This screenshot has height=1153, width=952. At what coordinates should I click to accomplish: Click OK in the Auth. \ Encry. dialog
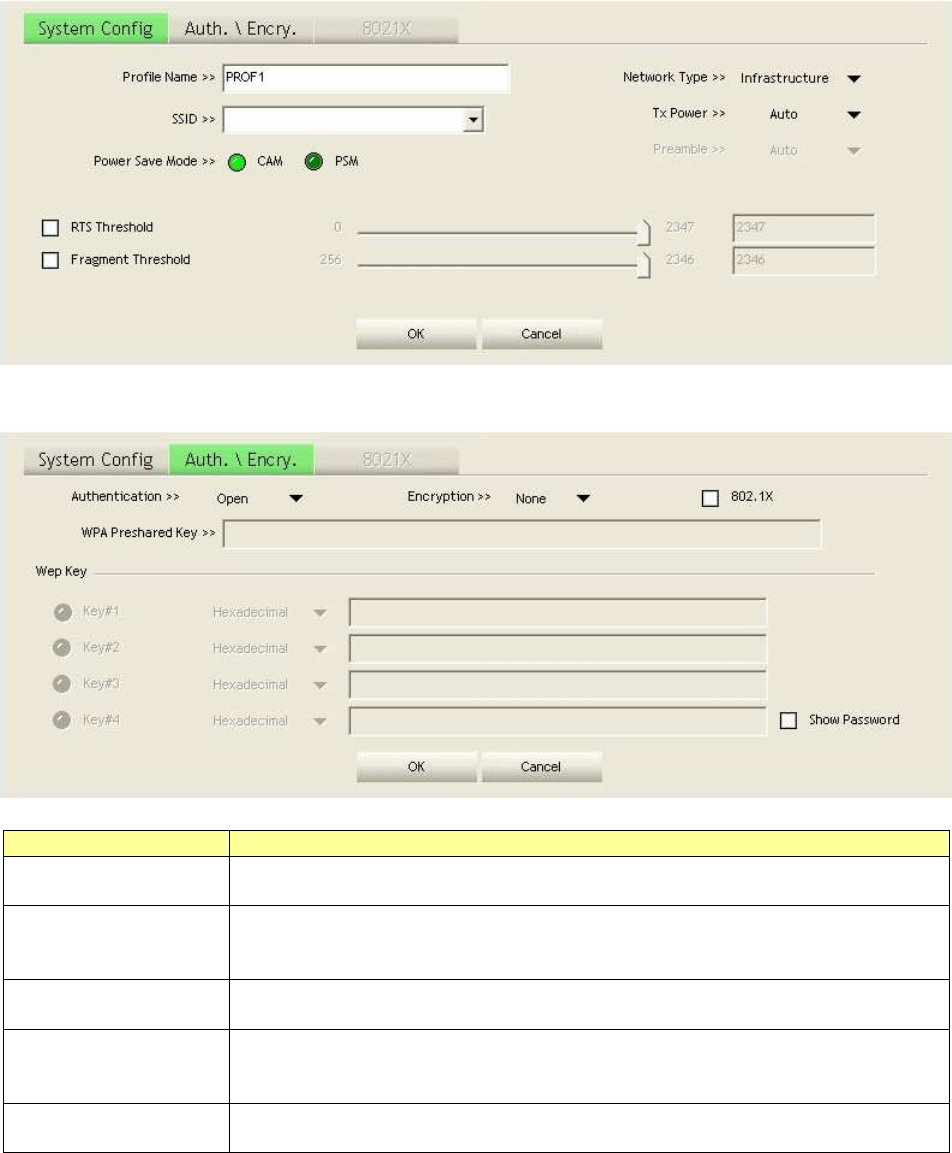click(x=416, y=767)
